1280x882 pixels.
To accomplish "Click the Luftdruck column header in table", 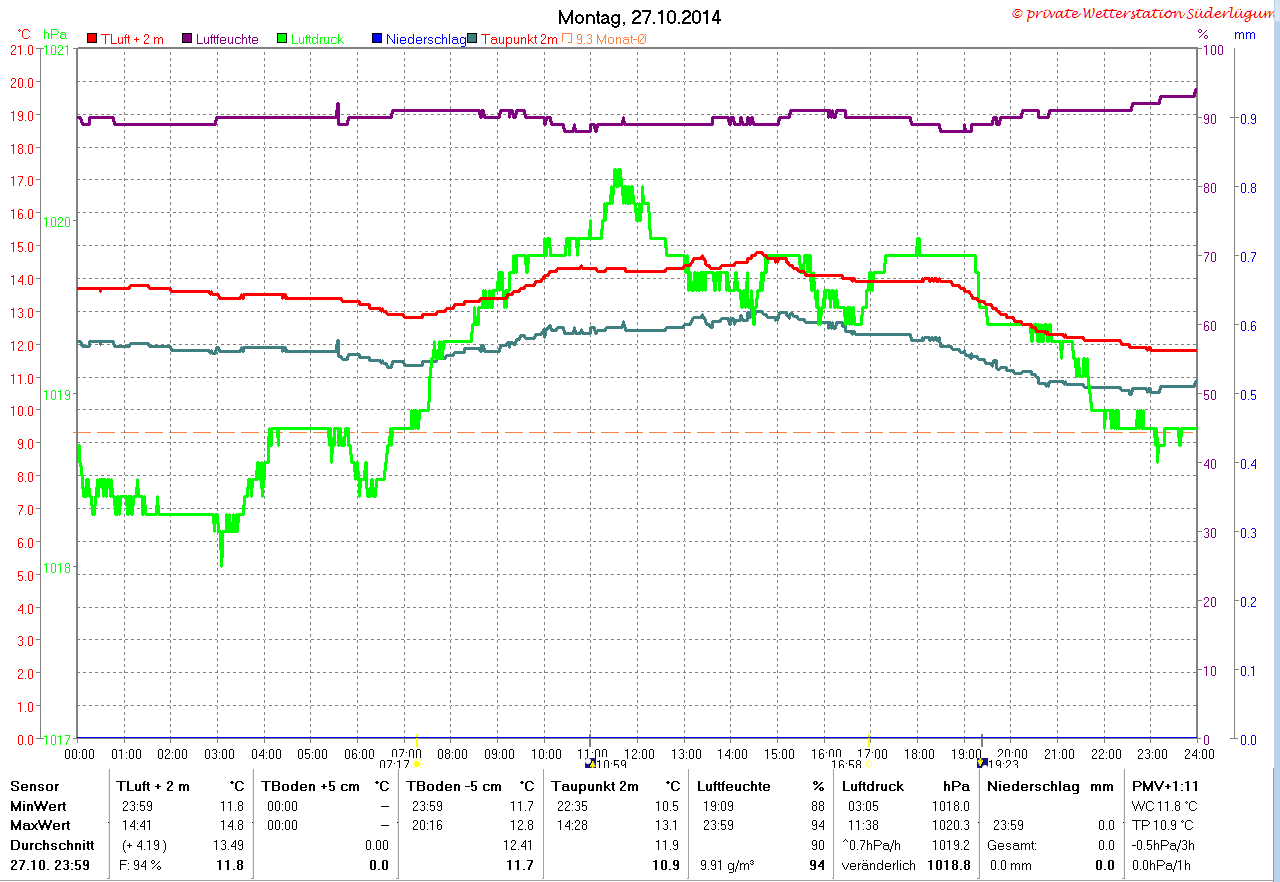I will coord(873,786).
